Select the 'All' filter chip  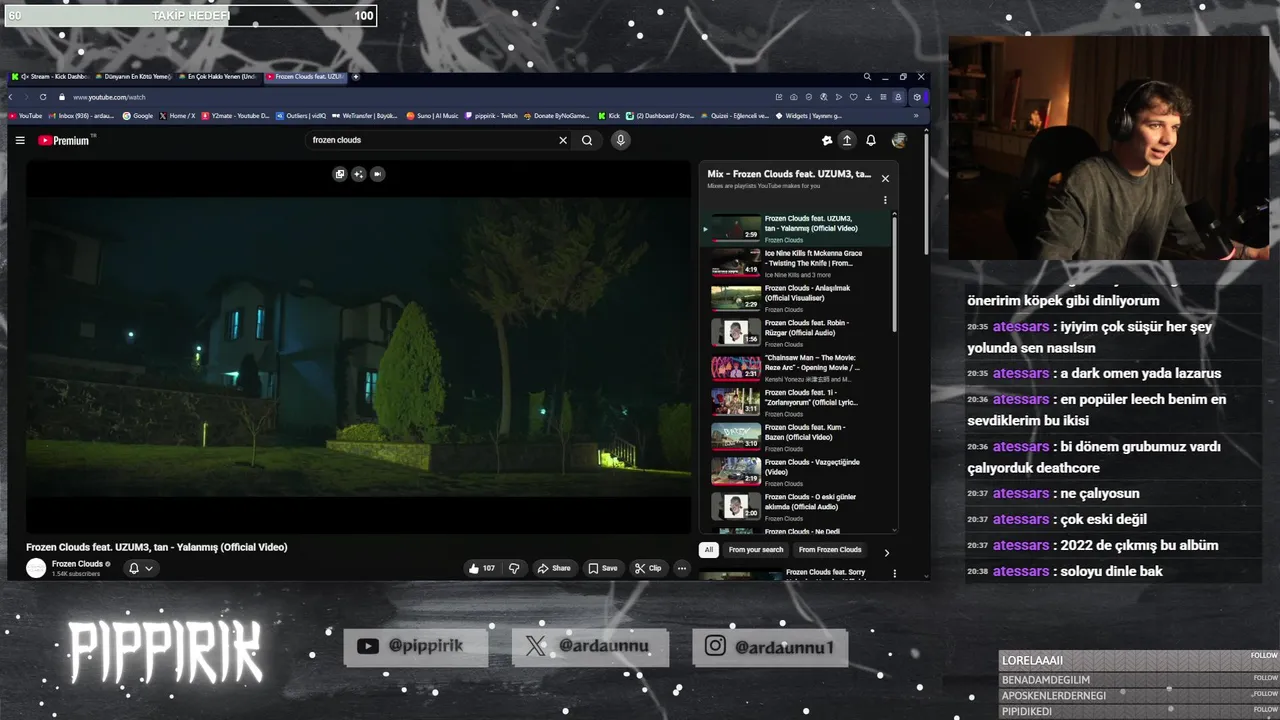[x=709, y=549]
